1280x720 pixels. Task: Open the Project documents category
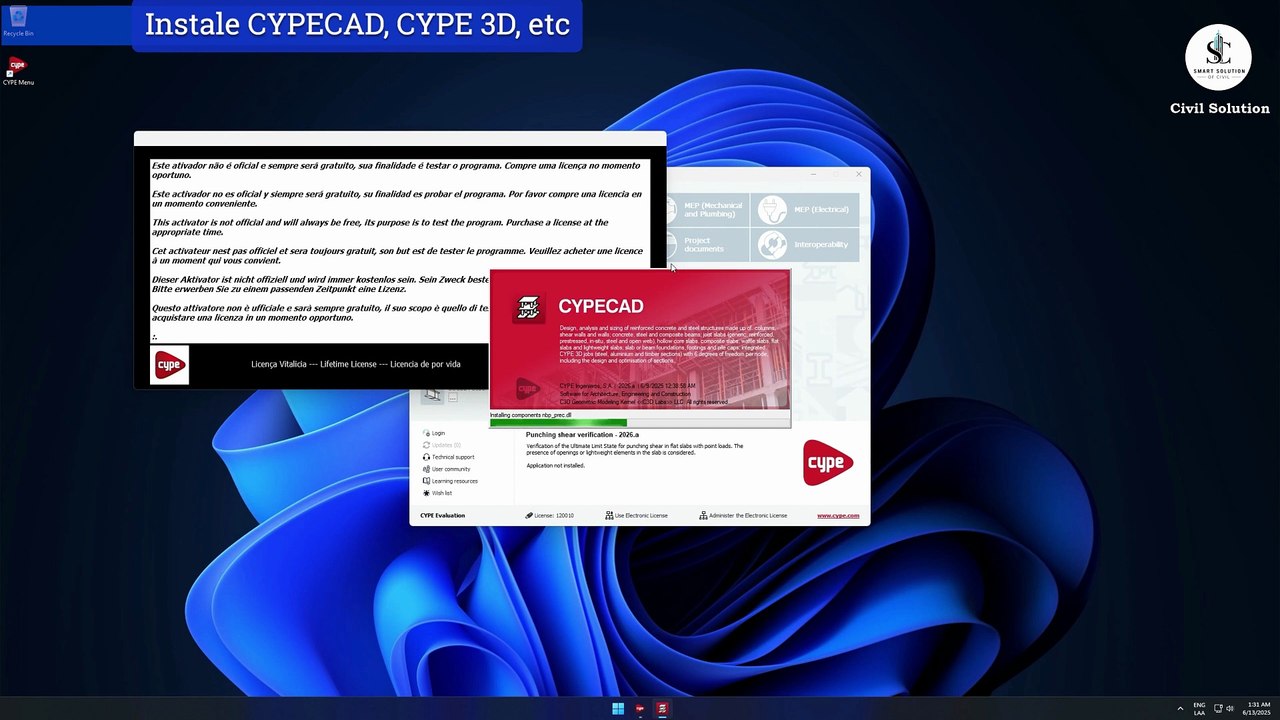click(x=708, y=245)
